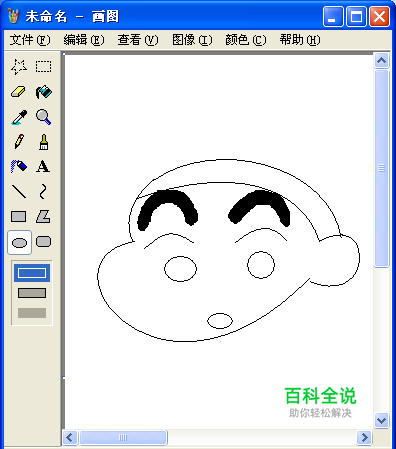Viewport: 396px width, 449px height.
Task: Minimize the Paint window
Action: pyautogui.click(x=333, y=16)
